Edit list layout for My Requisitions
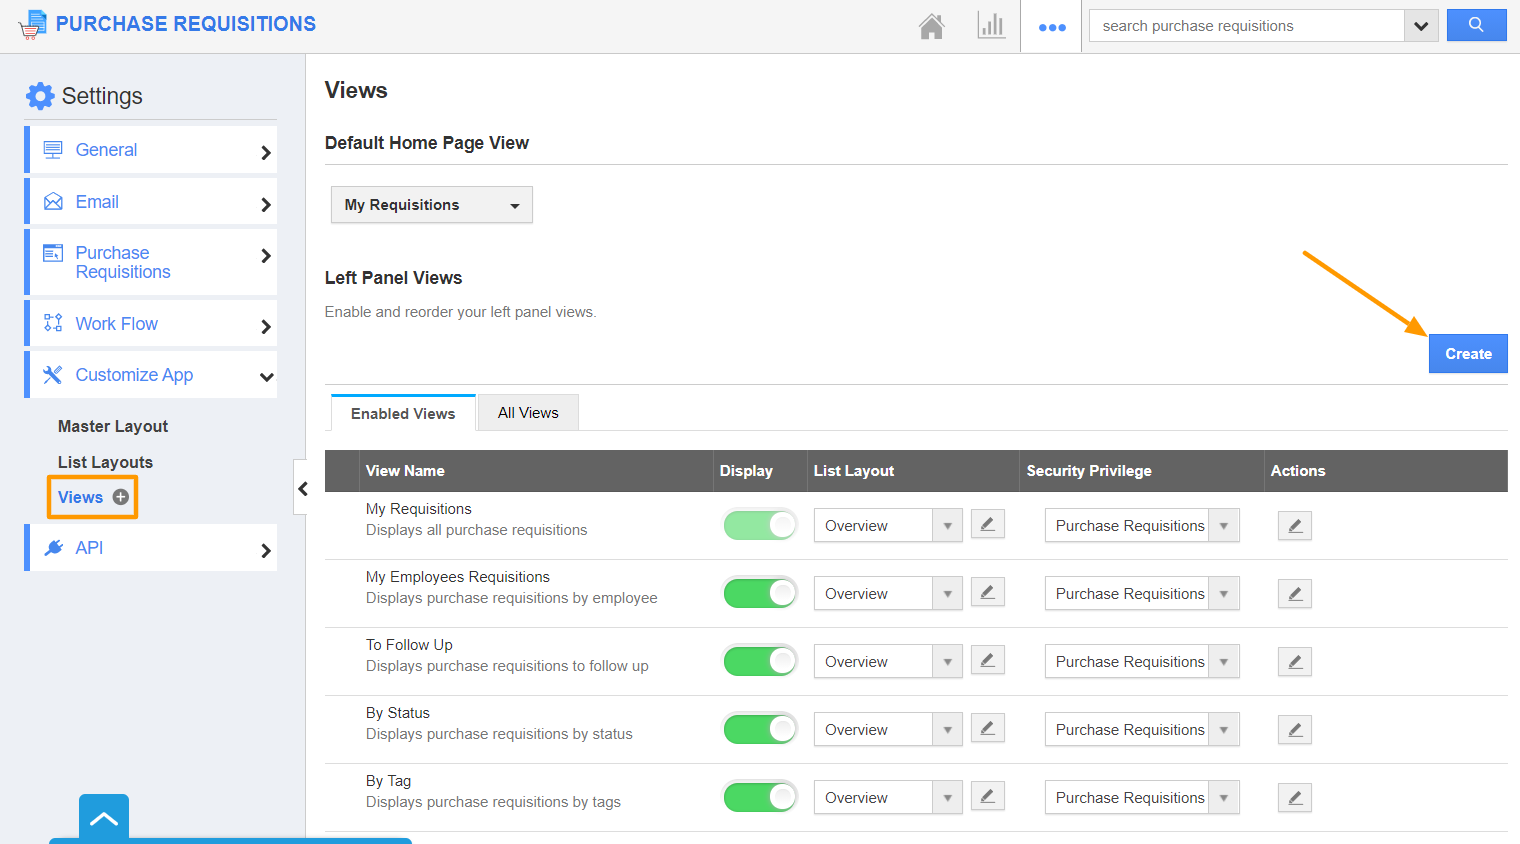This screenshot has height=844, width=1520. point(987,525)
